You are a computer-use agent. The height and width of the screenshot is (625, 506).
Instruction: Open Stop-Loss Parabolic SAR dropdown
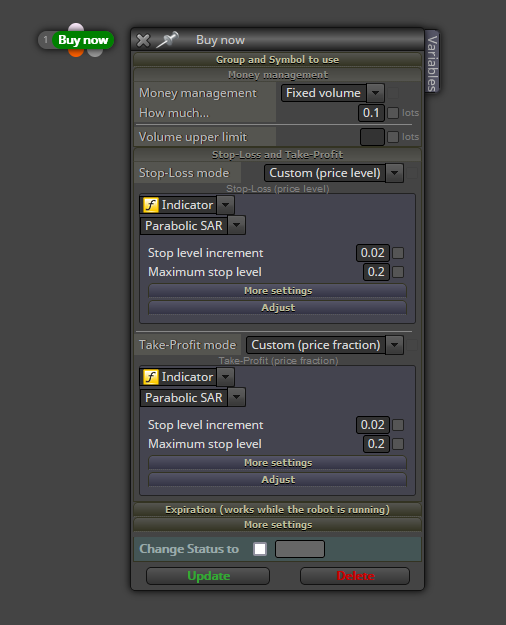pos(193,226)
